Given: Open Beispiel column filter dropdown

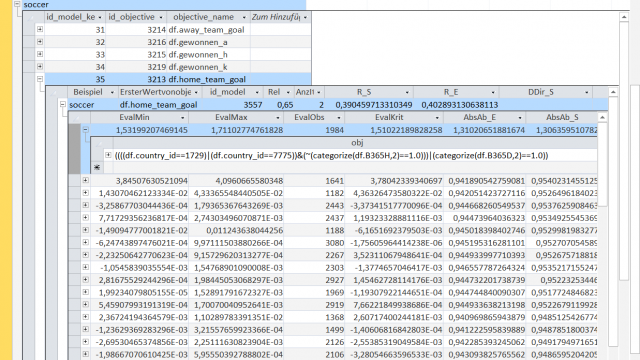Looking at the screenshot, I should [x=112, y=92].
